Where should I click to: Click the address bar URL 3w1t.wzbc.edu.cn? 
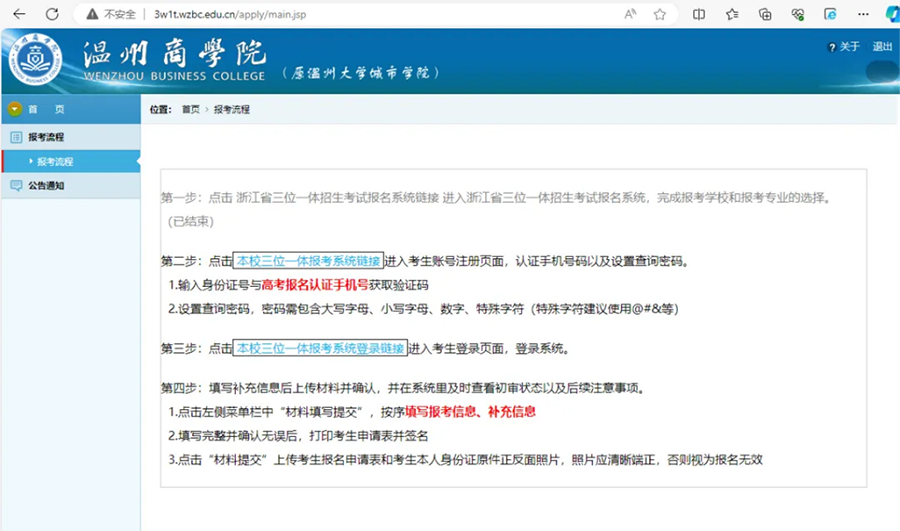tap(230, 14)
